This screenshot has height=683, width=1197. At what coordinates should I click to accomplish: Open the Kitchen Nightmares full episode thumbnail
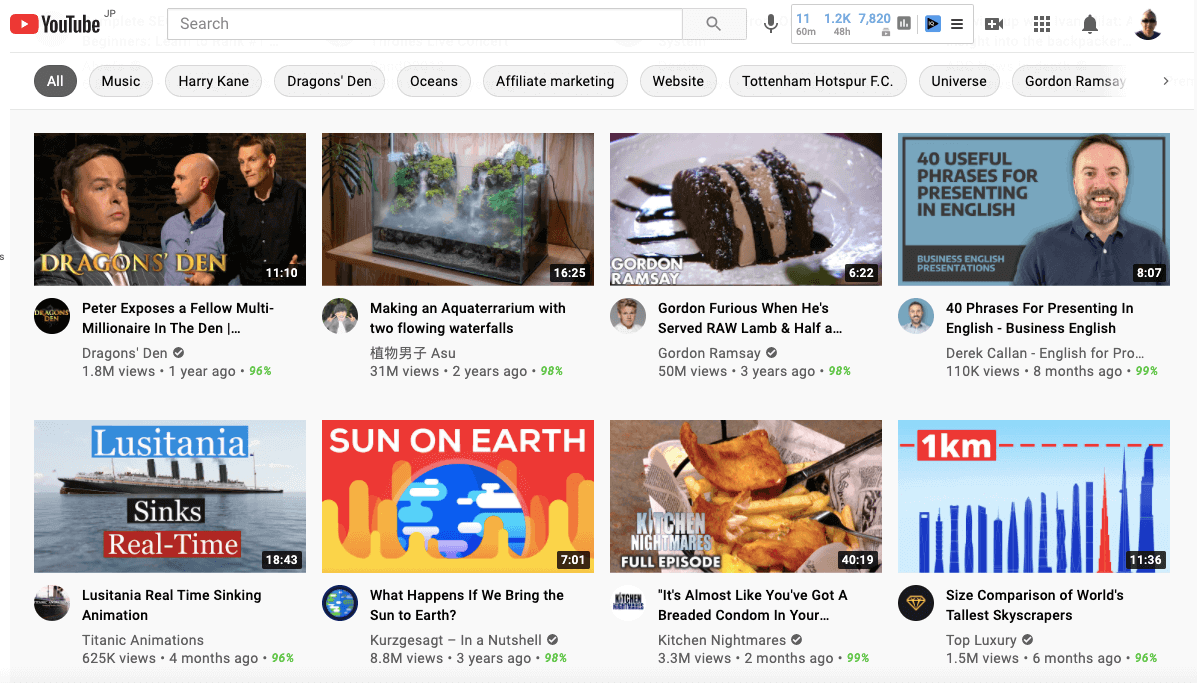tap(745, 496)
